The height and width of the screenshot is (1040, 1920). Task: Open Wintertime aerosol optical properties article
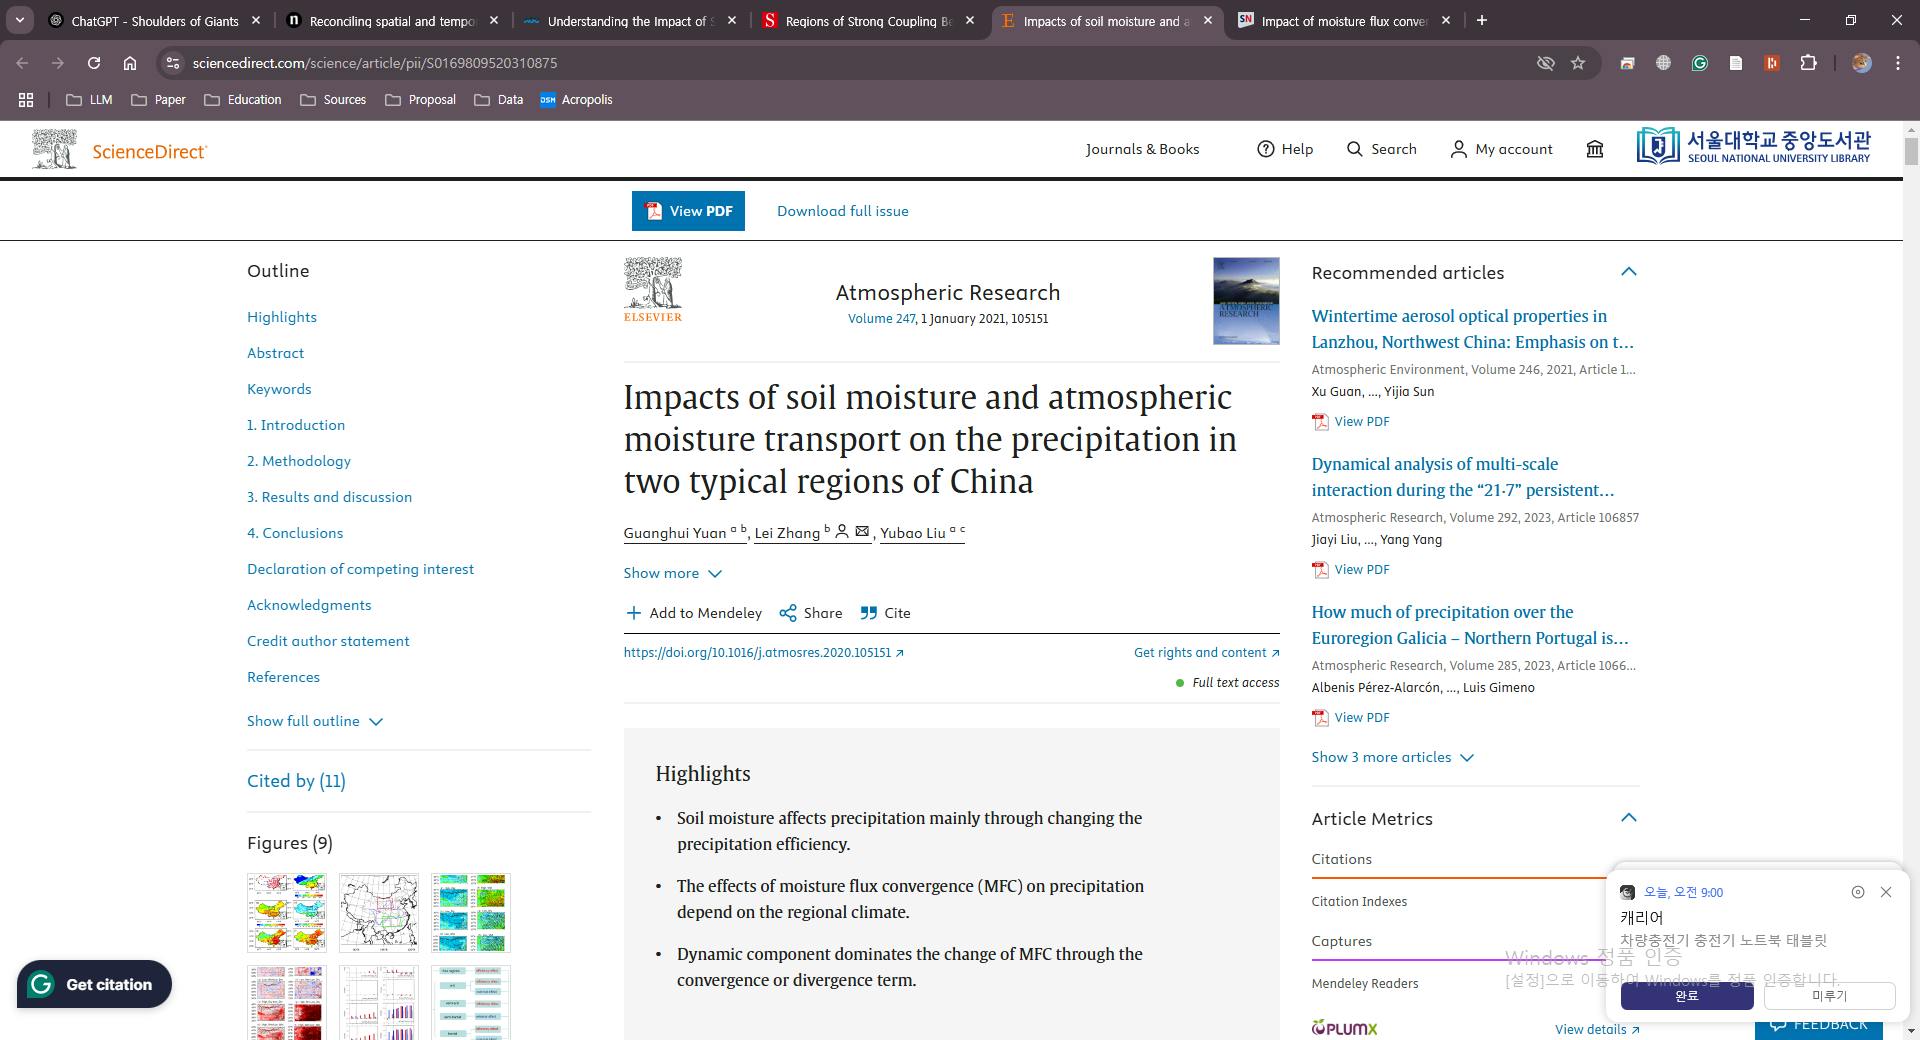pos(1473,329)
